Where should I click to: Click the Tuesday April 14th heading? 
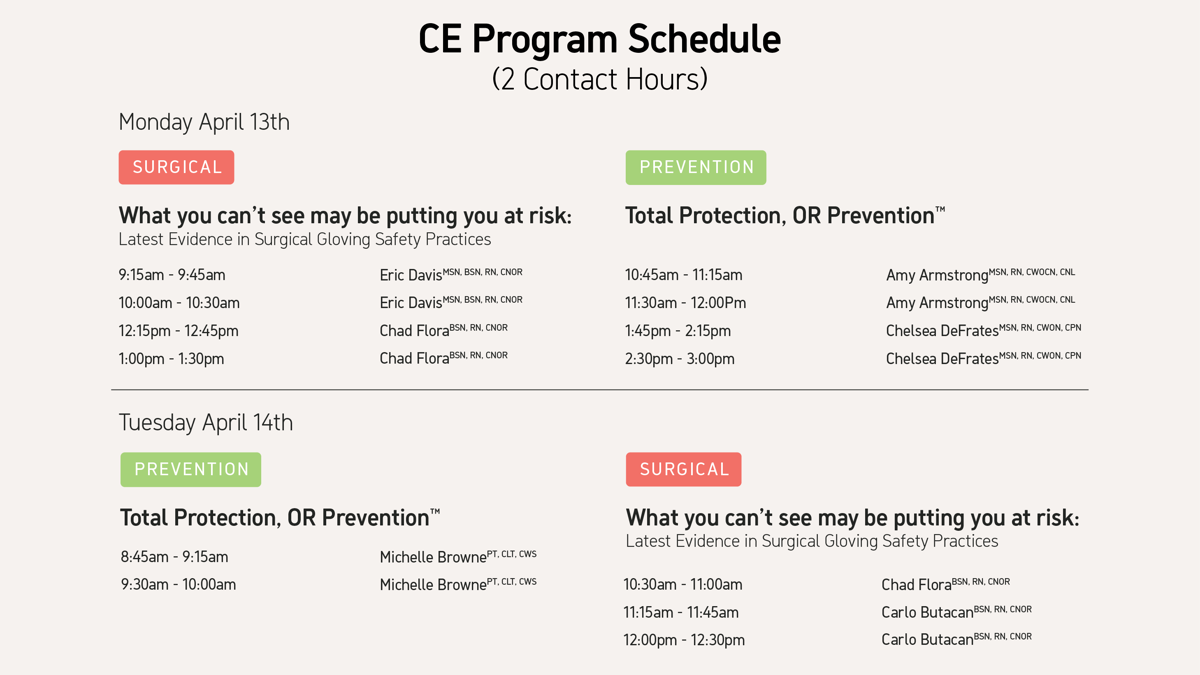point(206,422)
